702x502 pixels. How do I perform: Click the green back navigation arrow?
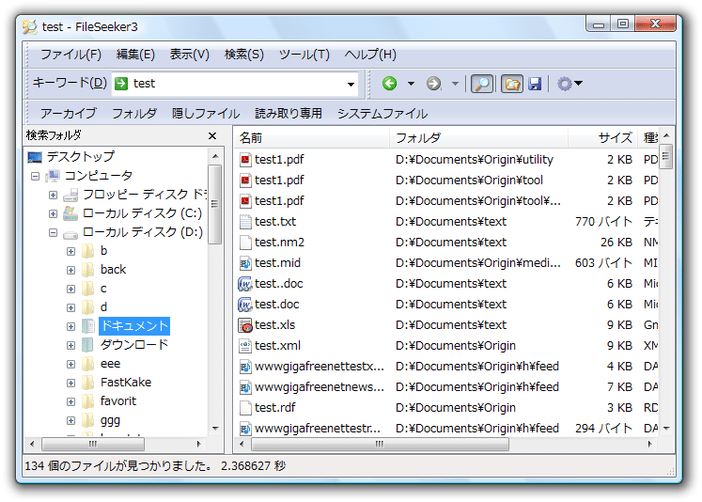pyautogui.click(x=390, y=83)
